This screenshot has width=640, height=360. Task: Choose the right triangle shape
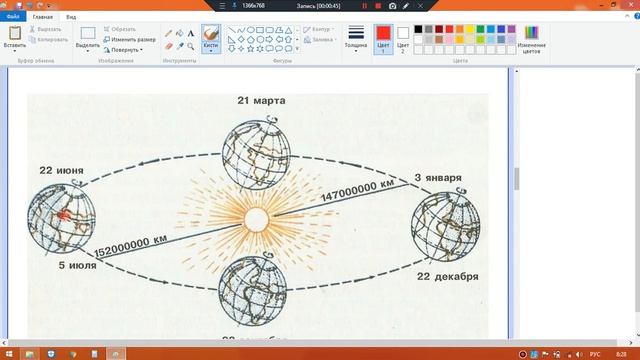[231, 40]
